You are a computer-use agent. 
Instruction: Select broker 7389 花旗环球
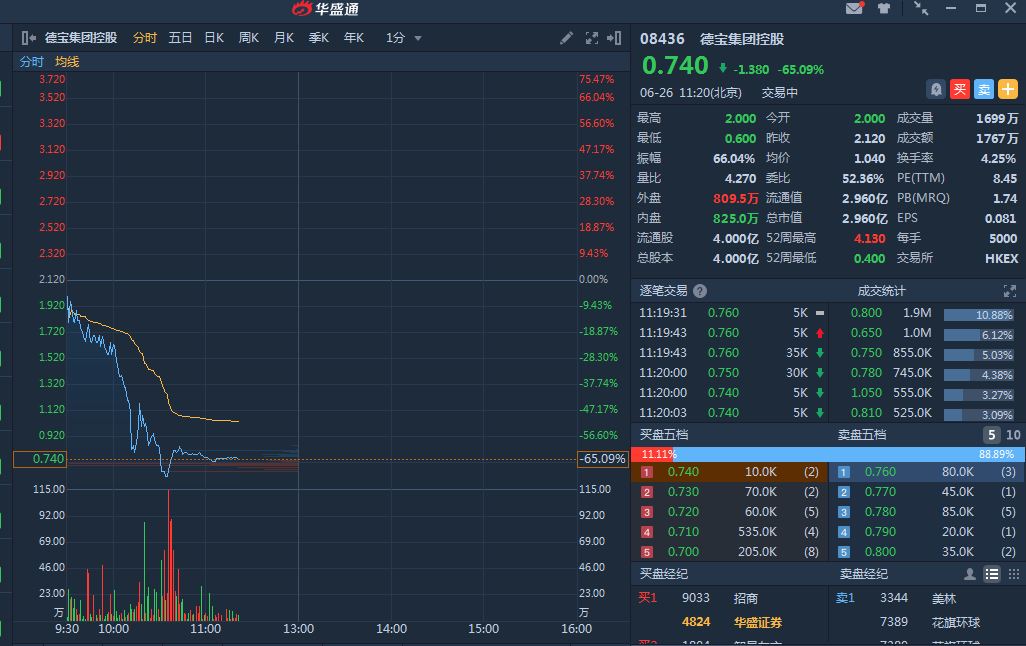(x=930, y=622)
